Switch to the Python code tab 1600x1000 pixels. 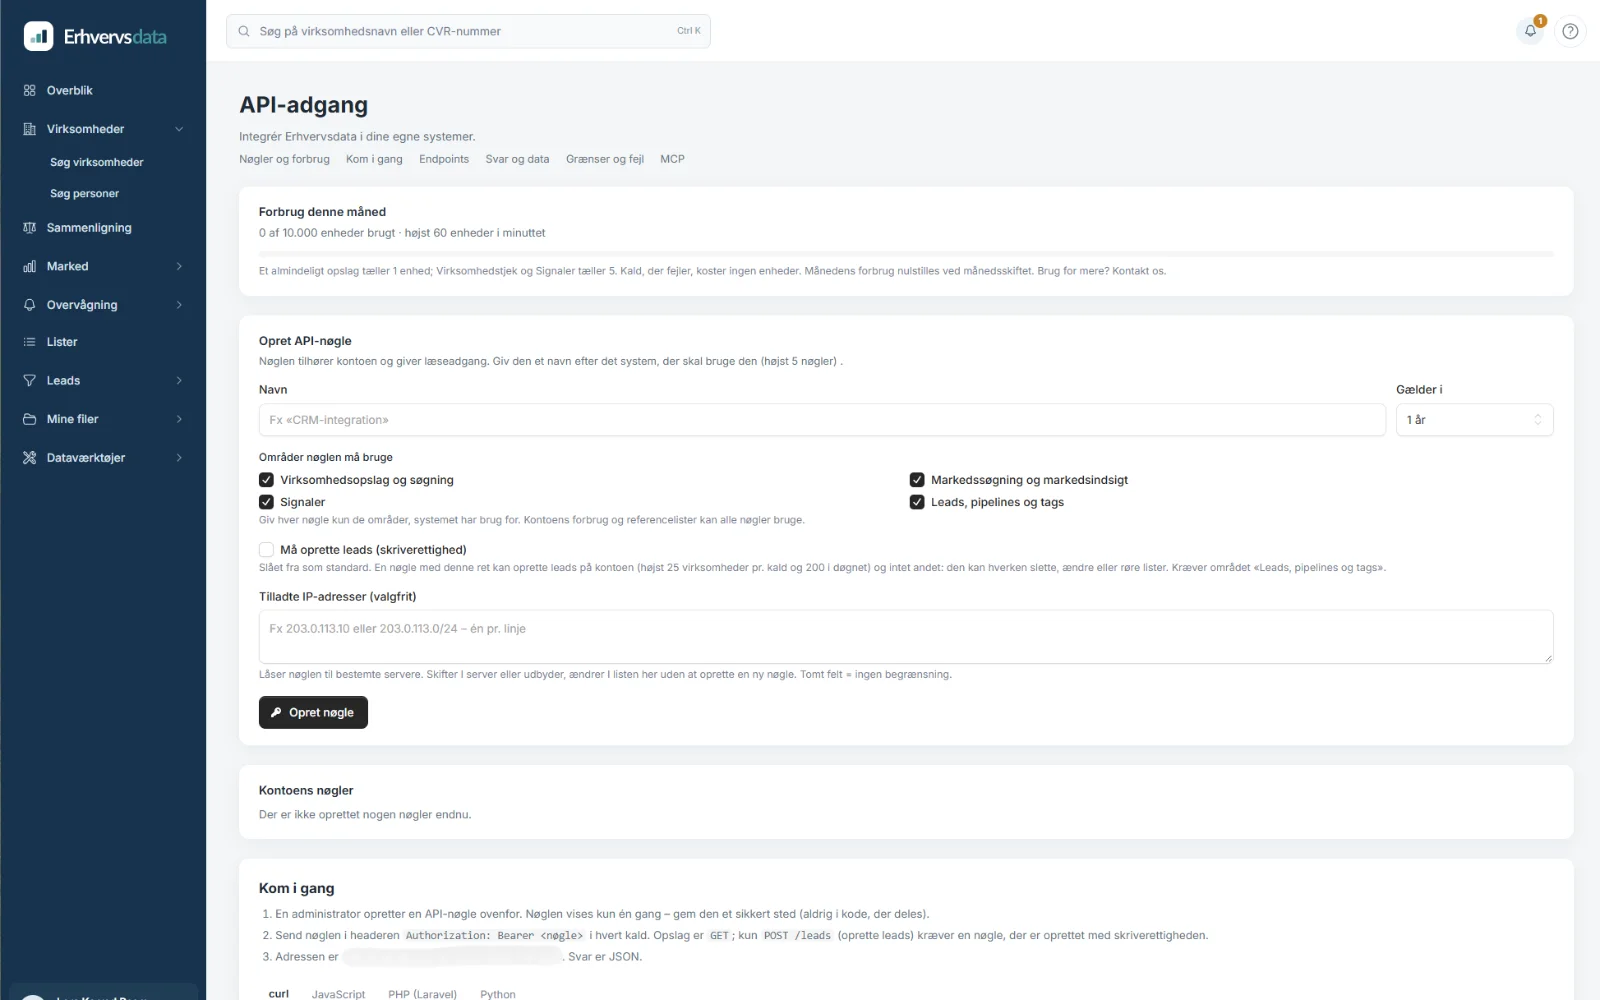pyautogui.click(x=498, y=994)
